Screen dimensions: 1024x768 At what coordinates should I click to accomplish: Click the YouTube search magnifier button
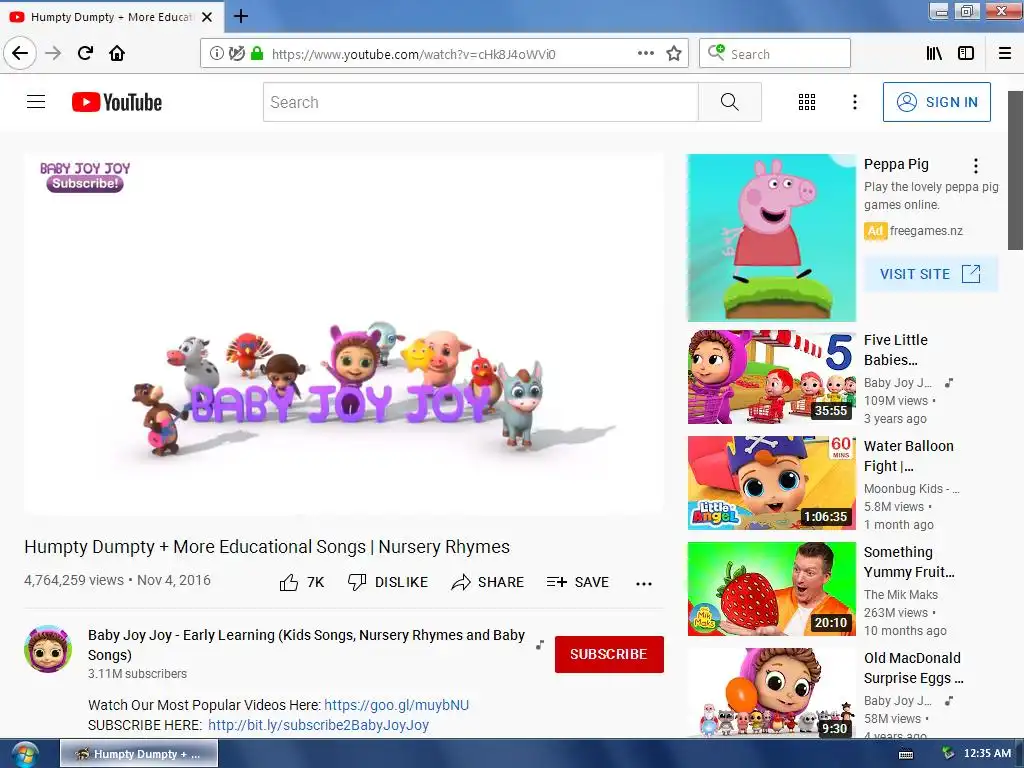point(729,102)
